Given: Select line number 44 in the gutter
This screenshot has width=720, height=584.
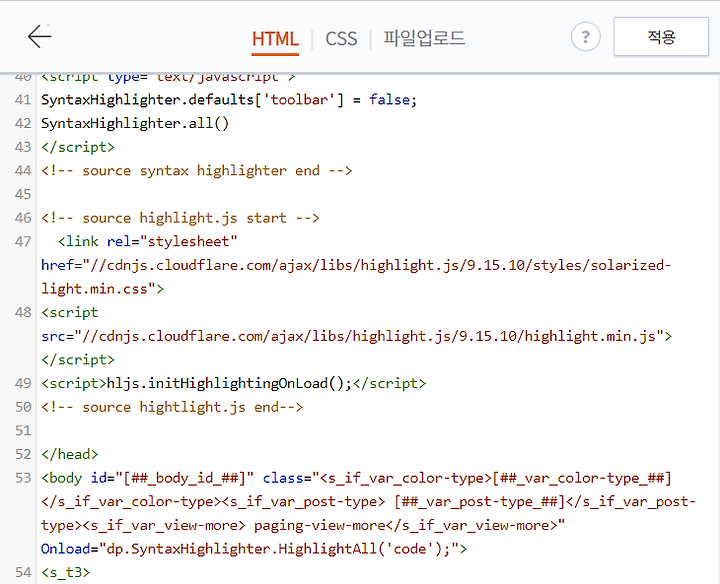Looking at the screenshot, I should [23, 170].
